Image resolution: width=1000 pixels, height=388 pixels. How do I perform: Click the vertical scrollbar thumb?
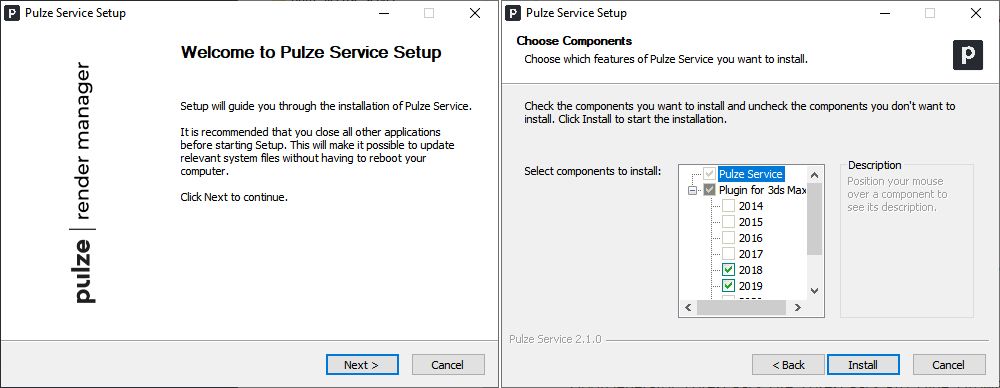(x=814, y=219)
